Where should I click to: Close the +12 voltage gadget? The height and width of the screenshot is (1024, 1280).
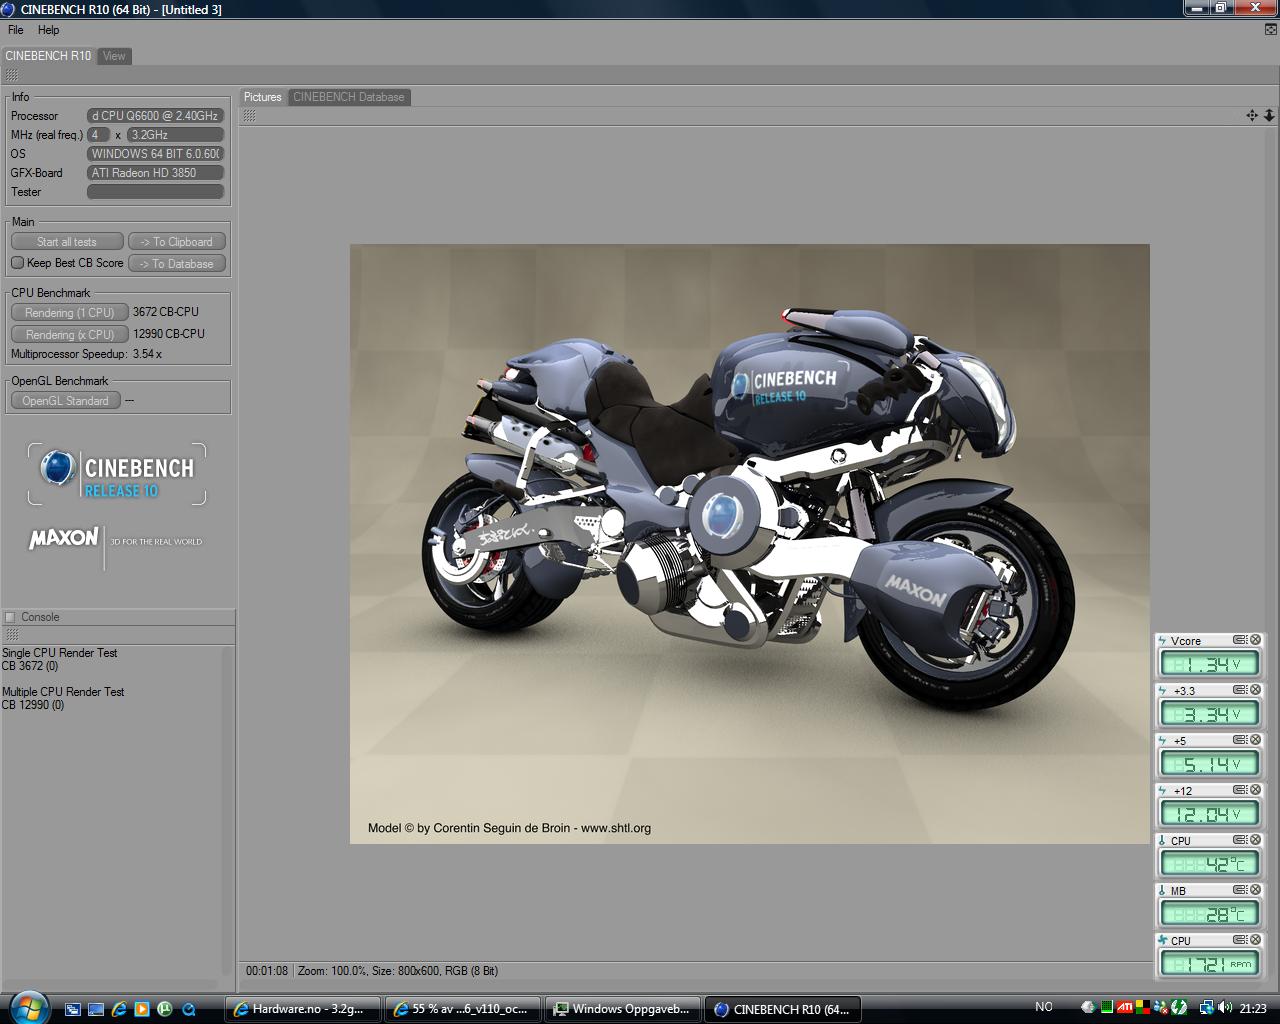point(1255,790)
